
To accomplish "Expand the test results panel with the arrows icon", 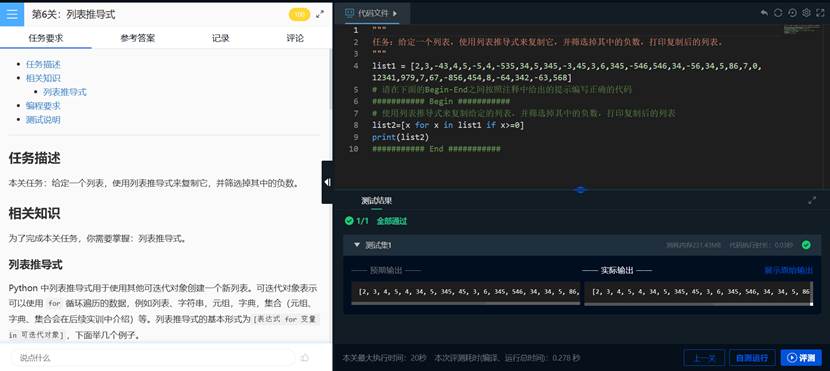I will coord(812,200).
